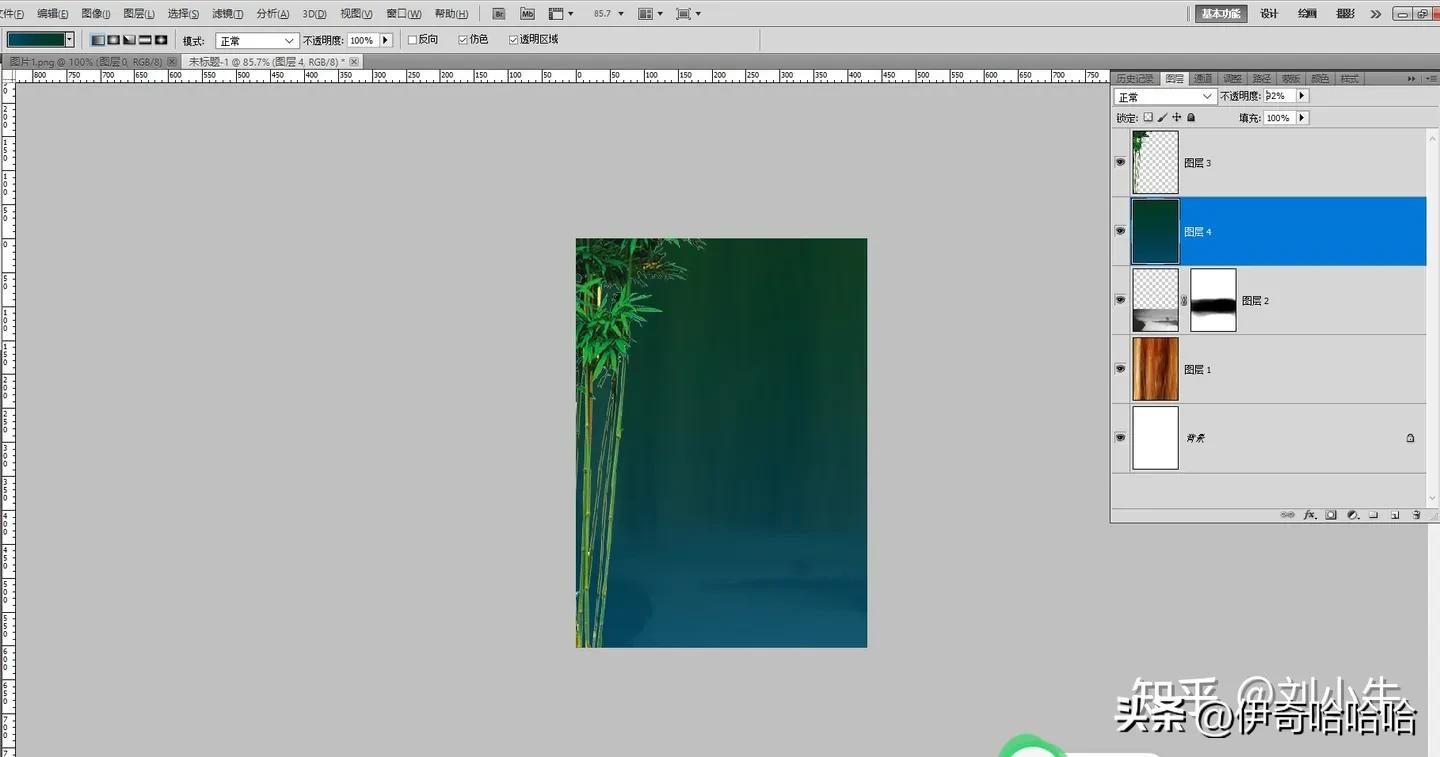The height and width of the screenshot is (757, 1440).
Task: Open the 滤镜 menu
Action: point(226,13)
